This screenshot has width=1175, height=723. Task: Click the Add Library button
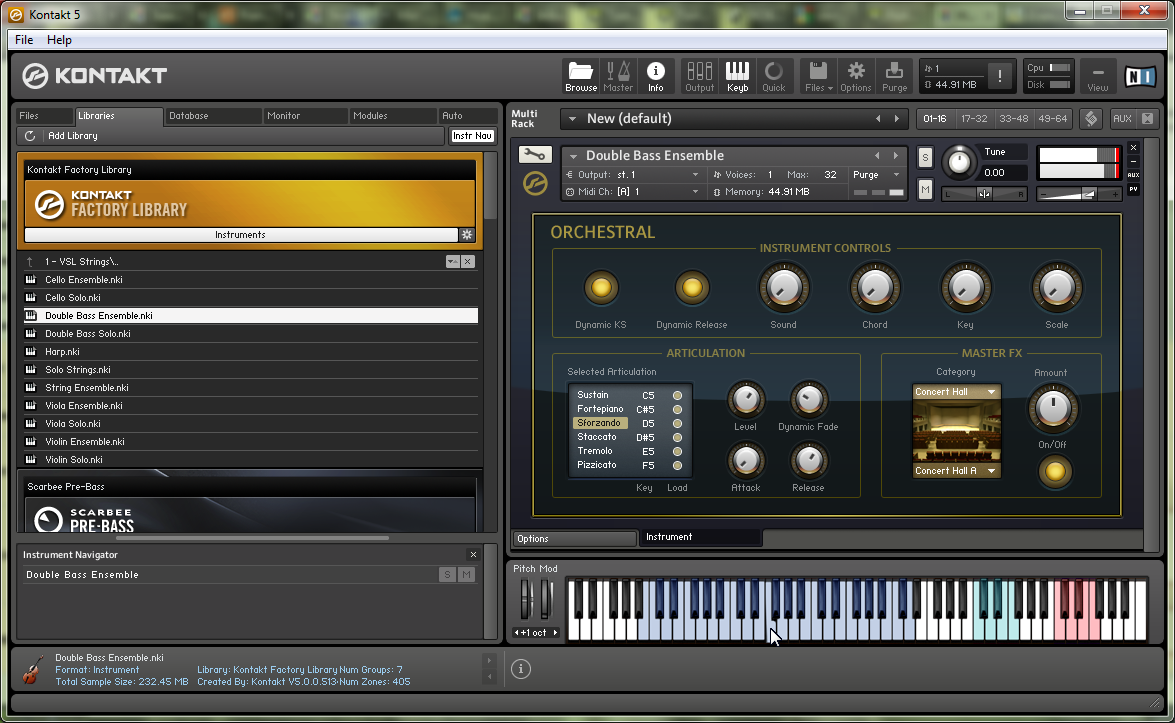(x=72, y=136)
